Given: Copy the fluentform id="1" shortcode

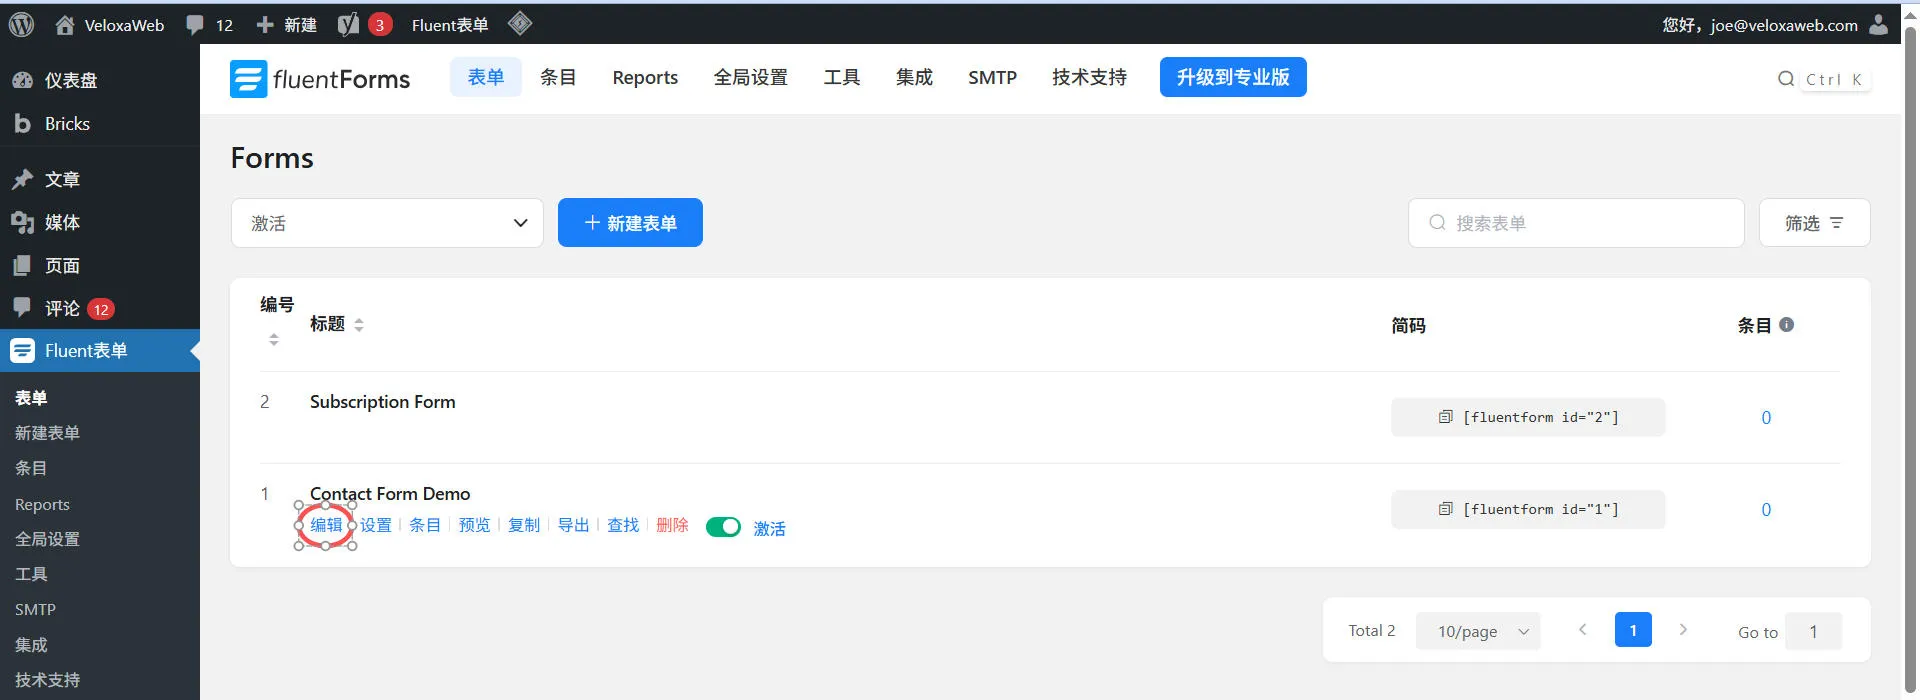Looking at the screenshot, I should click(x=1527, y=509).
